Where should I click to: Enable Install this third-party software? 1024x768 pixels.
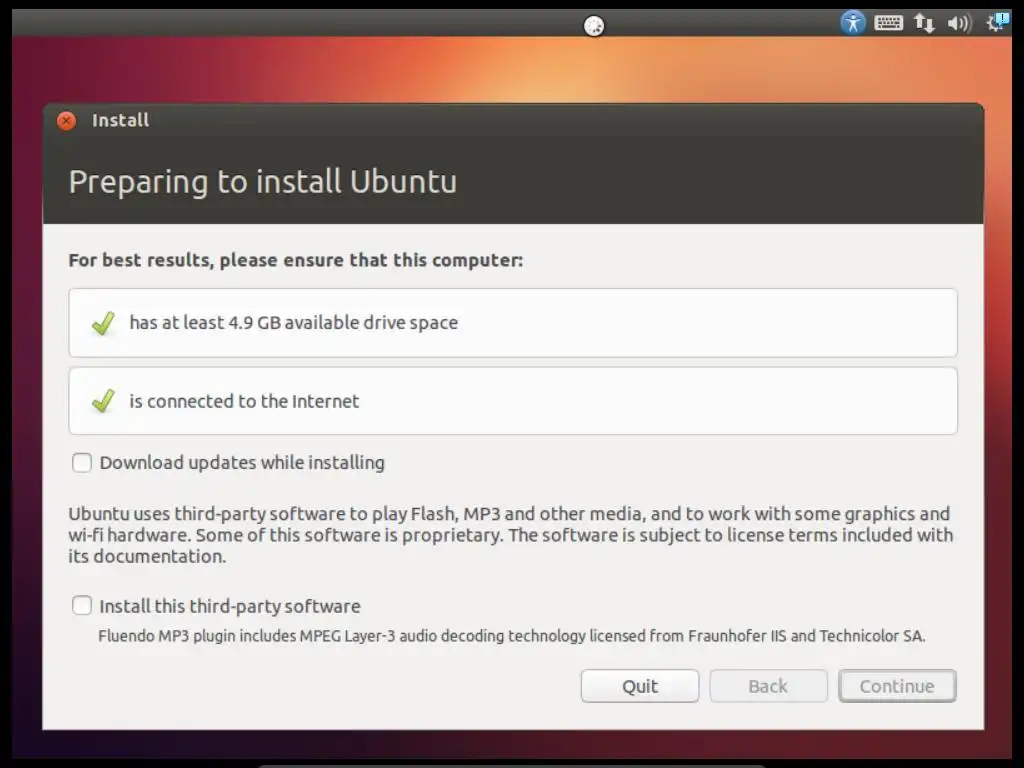[x=82, y=605]
